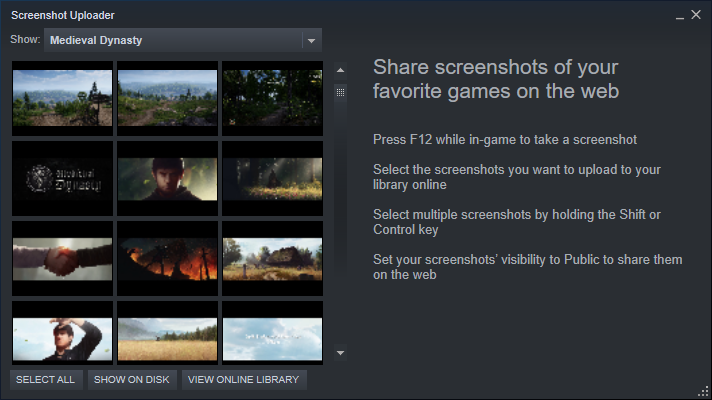Select the sunlit forest meadow figure thumbnail
The height and width of the screenshot is (400, 712).
(272, 178)
